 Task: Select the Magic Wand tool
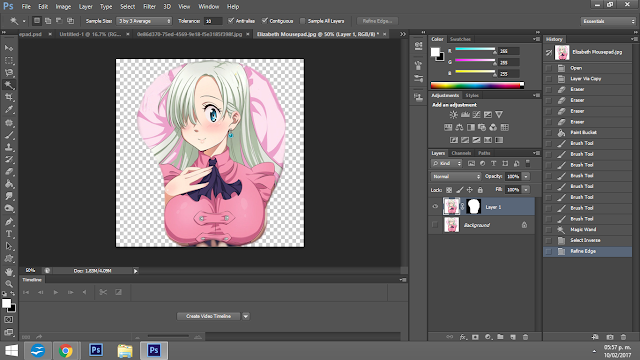[9, 85]
